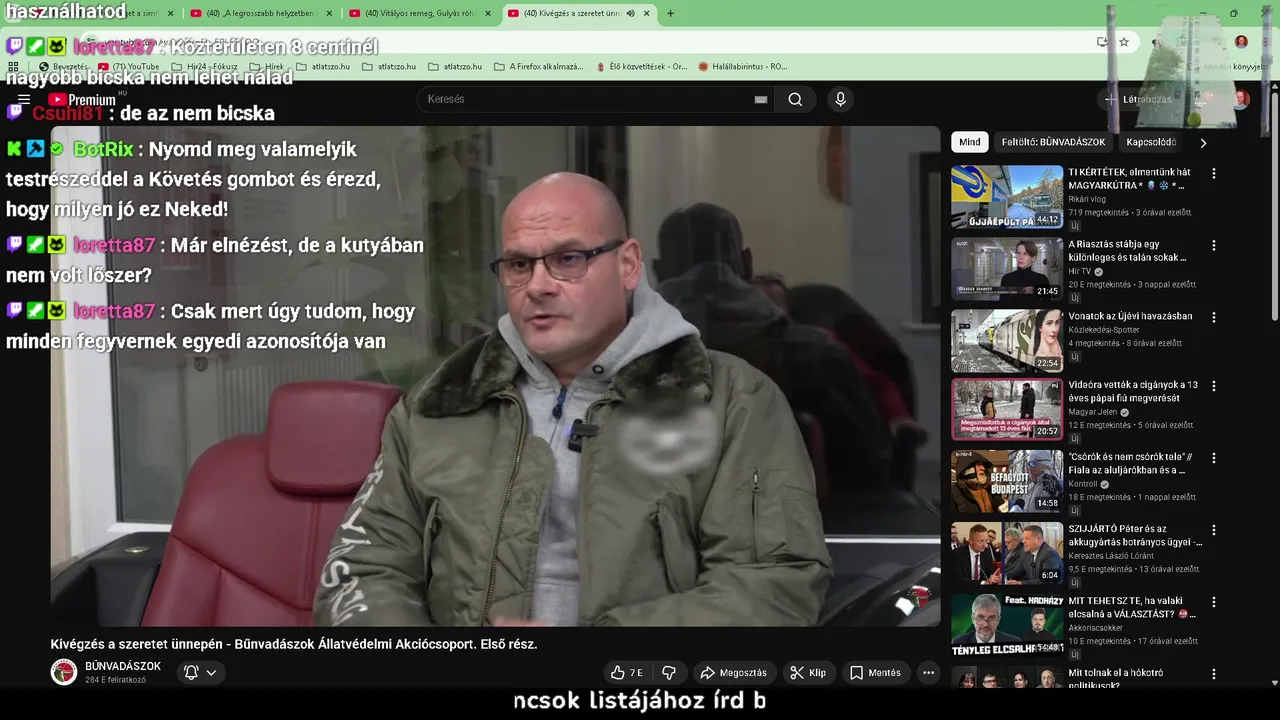This screenshot has width=1280, height=720.
Task: Open the Hír24 - Fókusz bookmark folder
Action: (204, 66)
